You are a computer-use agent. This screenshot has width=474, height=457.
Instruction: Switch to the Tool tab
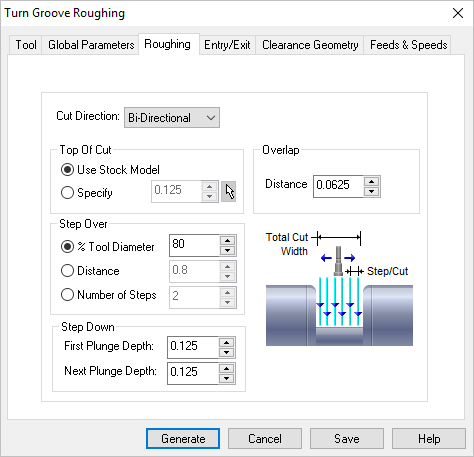point(26,45)
